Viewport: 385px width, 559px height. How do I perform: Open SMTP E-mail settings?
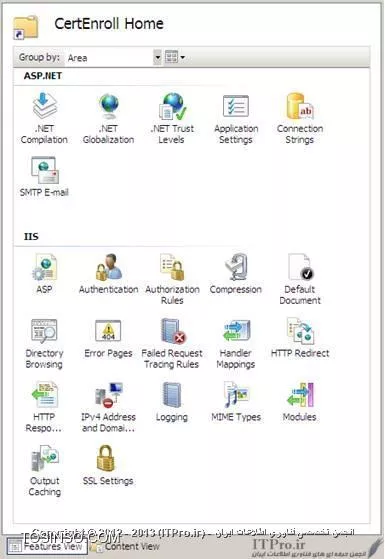point(44,177)
